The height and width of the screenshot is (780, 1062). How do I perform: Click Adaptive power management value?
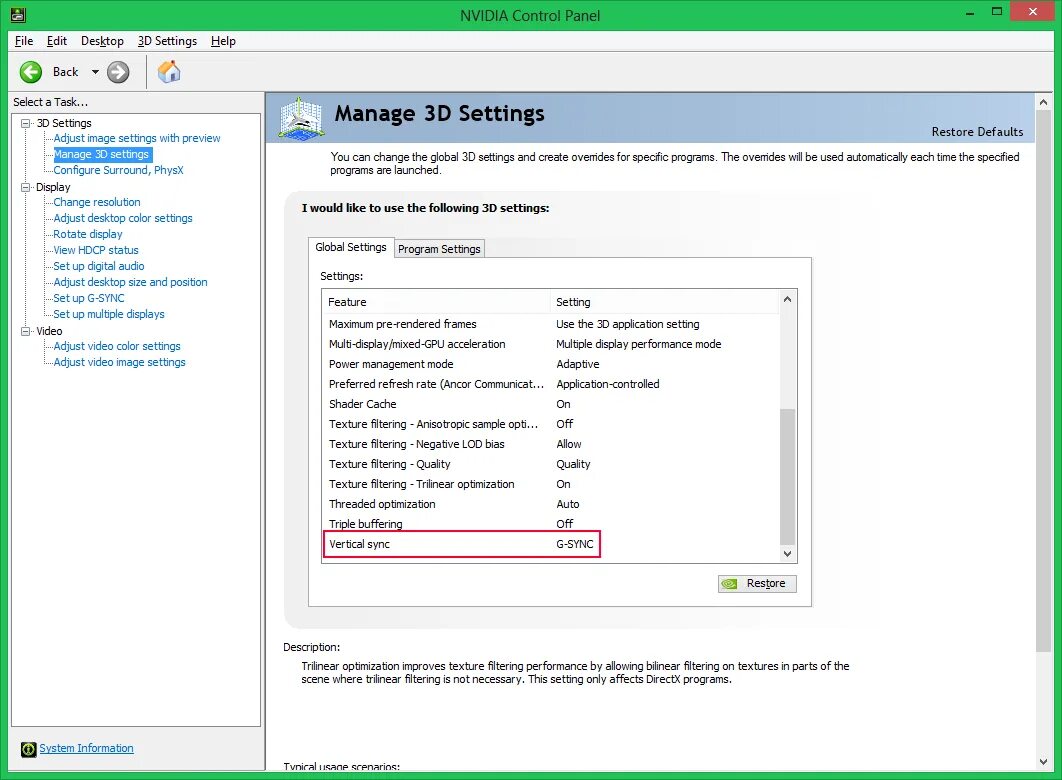click(578, 364)
